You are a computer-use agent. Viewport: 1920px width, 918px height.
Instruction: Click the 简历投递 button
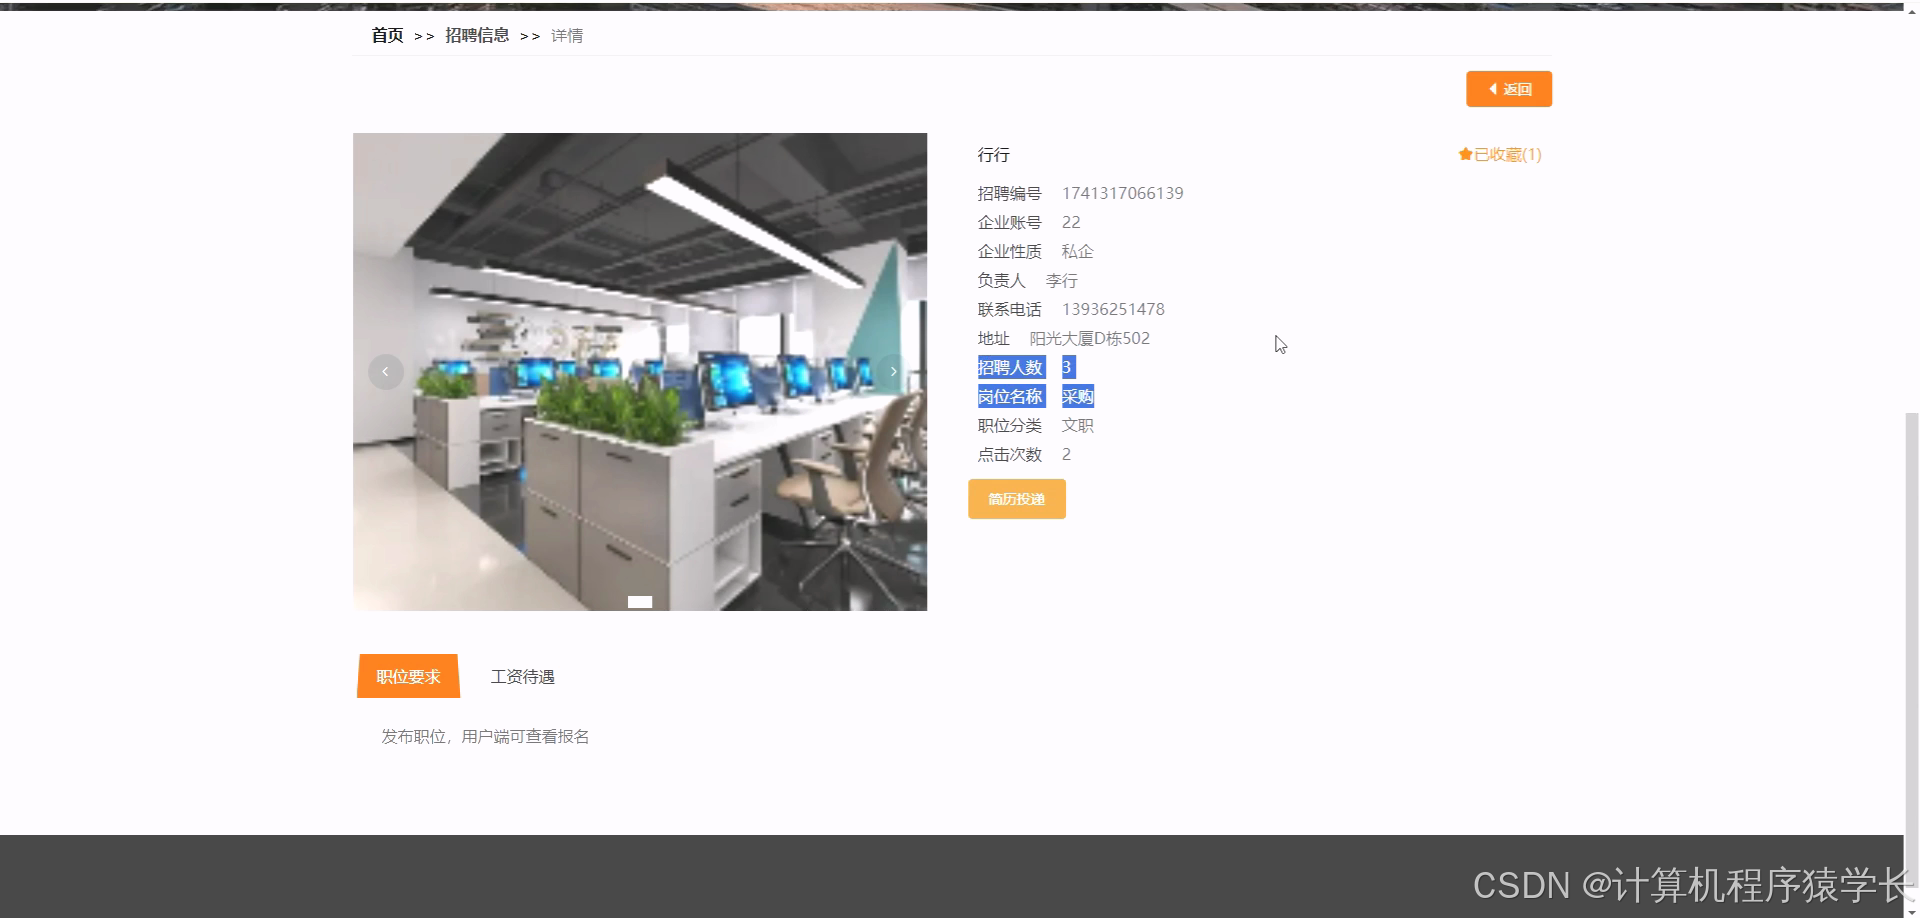coord(1016,499)
